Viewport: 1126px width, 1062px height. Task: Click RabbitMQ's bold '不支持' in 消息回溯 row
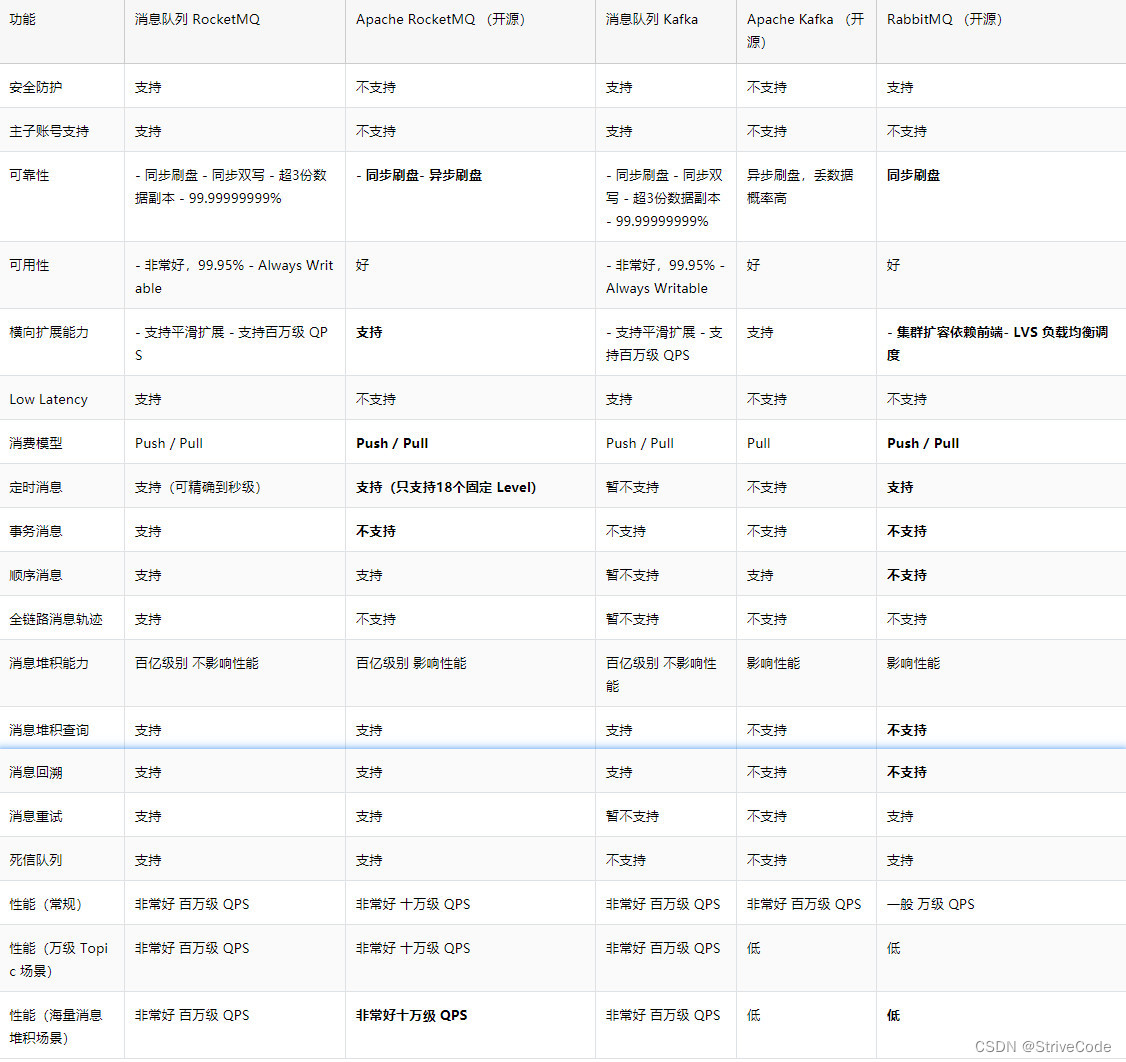click(907, 772)
